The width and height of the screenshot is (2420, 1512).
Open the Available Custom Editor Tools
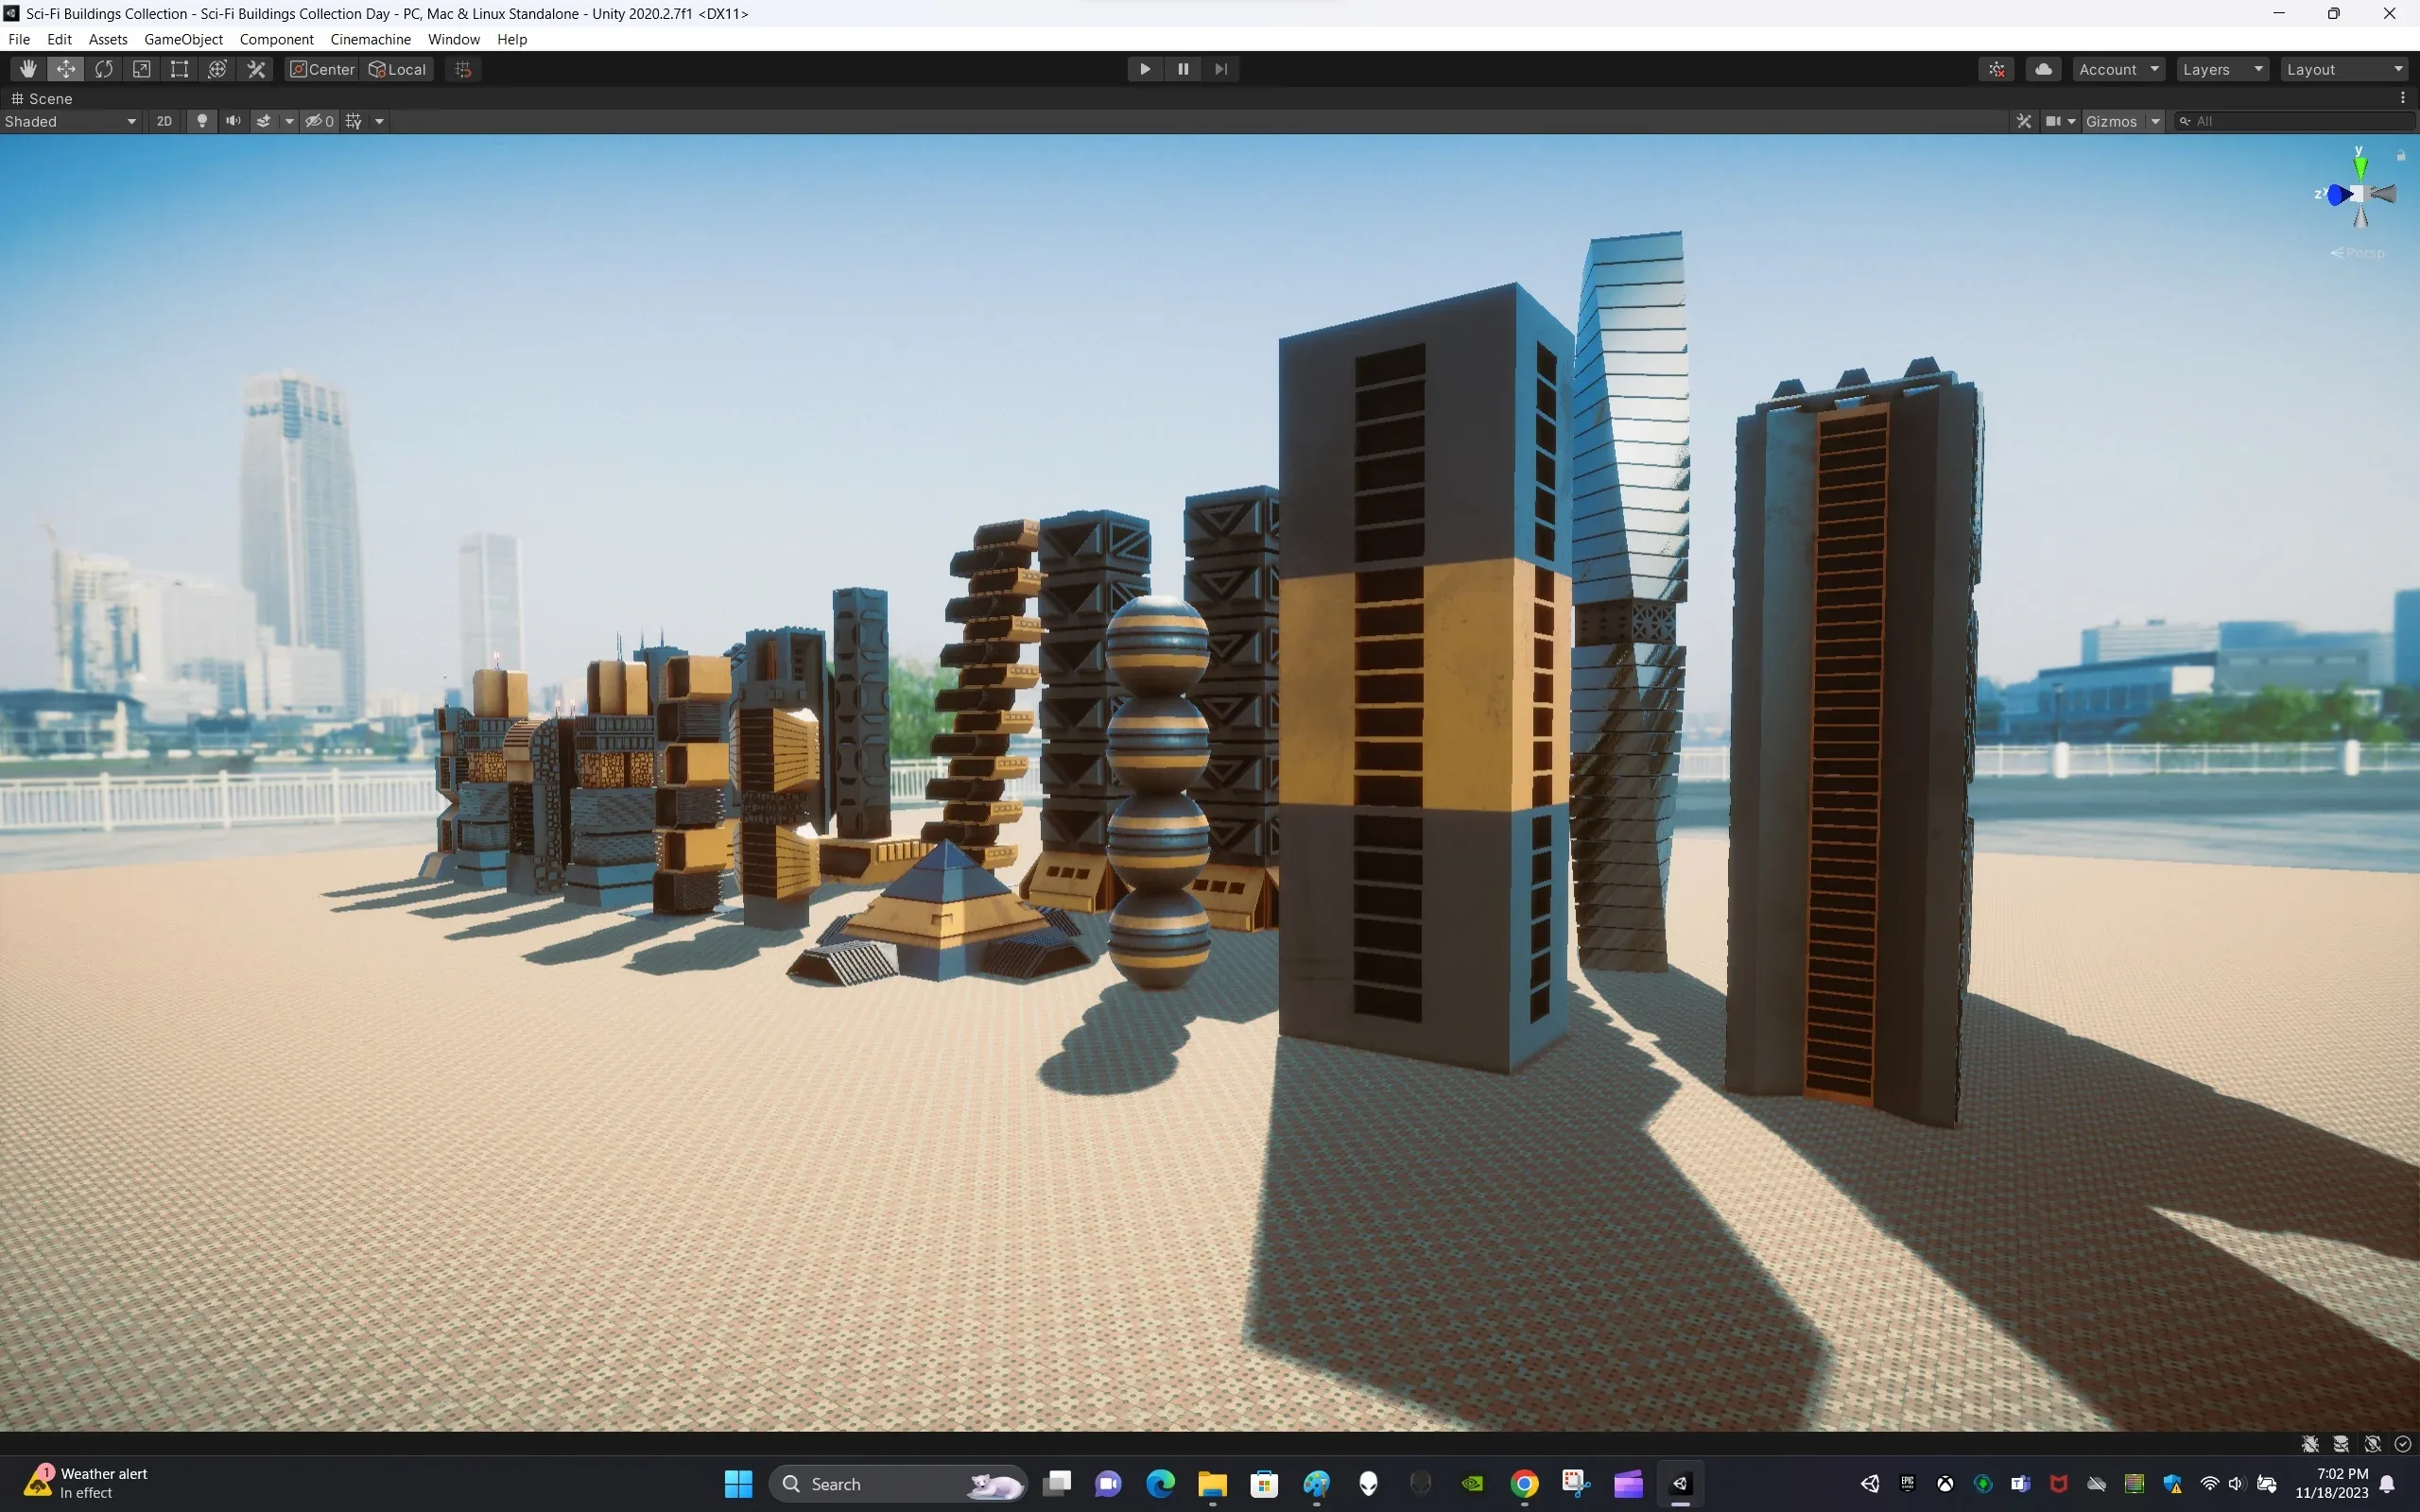(x=255, y=68)
